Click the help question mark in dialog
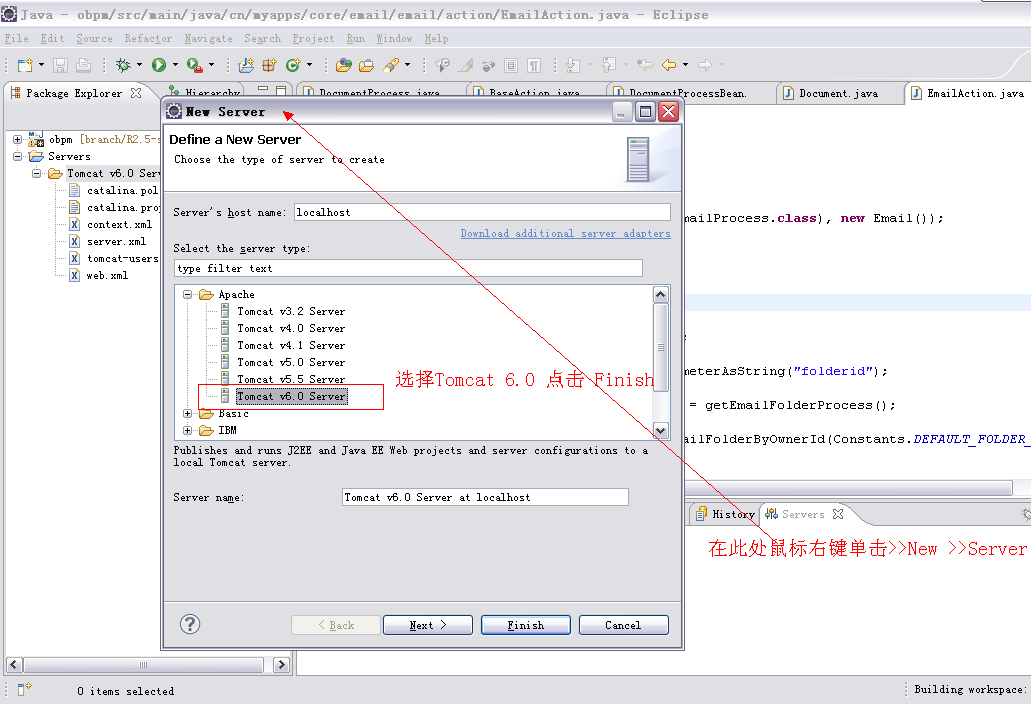1031x704 pixels. pos(190,624)
